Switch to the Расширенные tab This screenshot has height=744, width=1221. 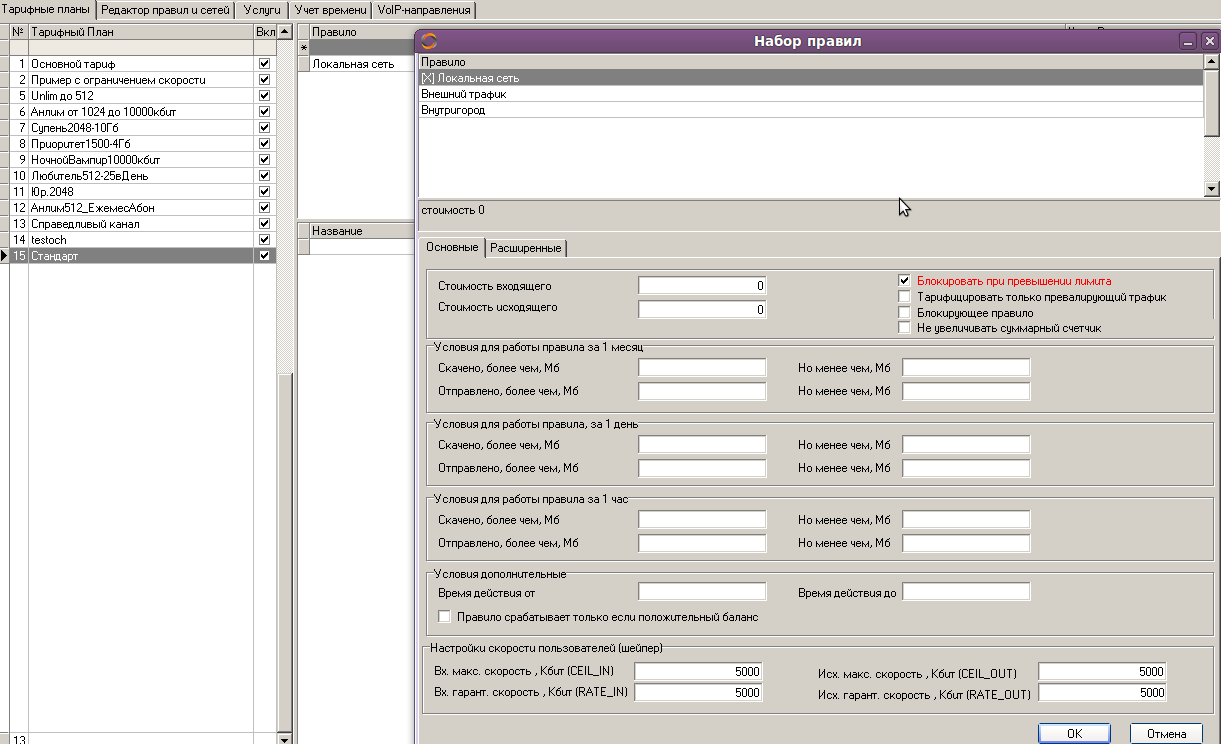pyautogui.click(x=526, y=248)
